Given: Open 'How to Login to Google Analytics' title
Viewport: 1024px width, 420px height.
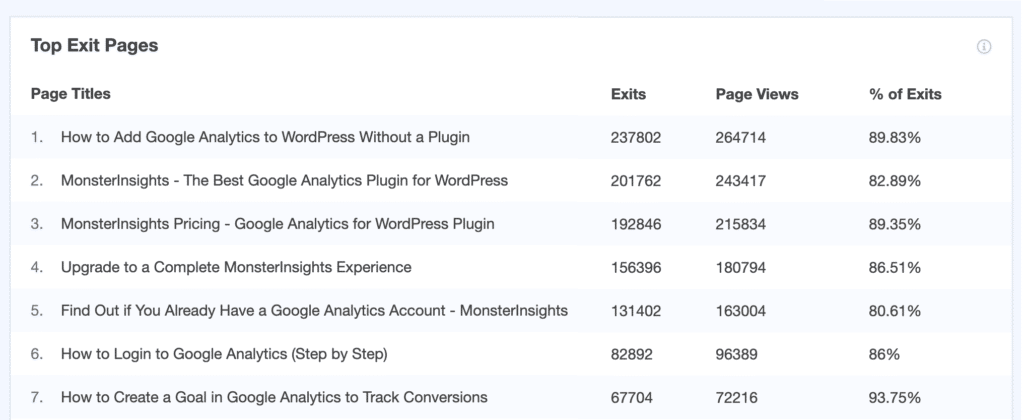Looking at the screenshot, I should [x=224, y=354].
